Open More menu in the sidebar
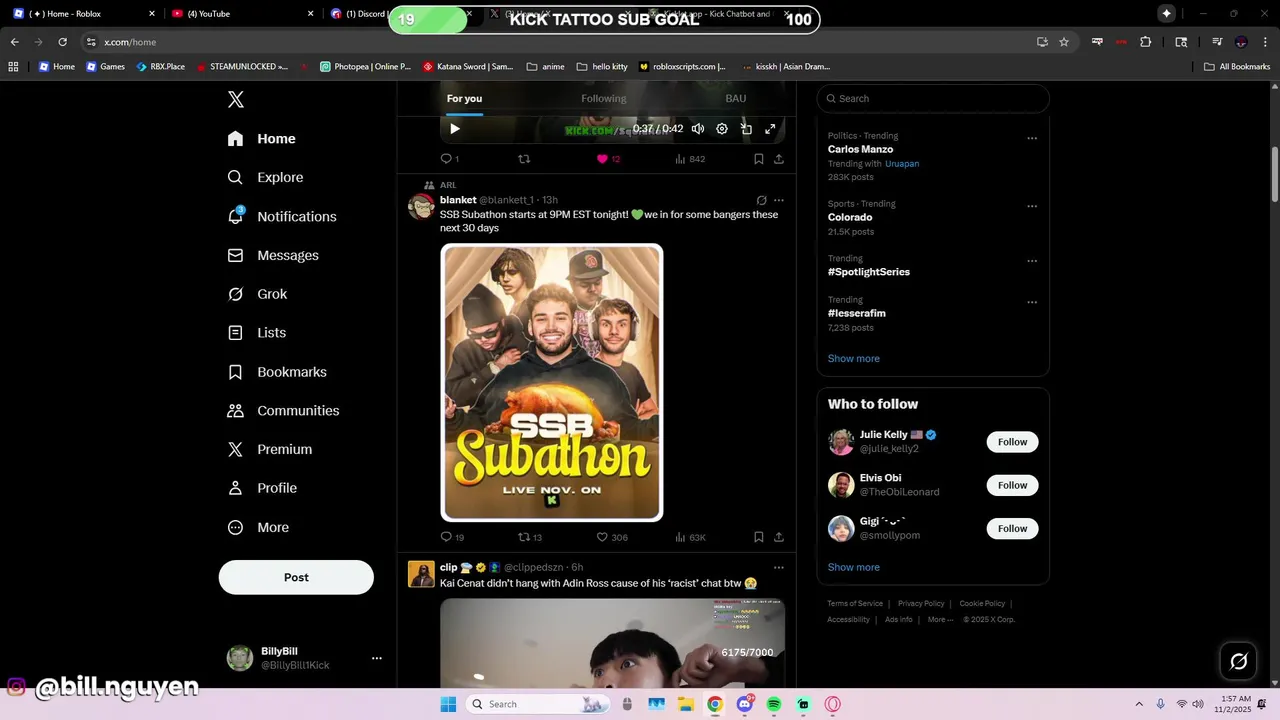This screenshot has width=1280, height=720. pos(258,527)
